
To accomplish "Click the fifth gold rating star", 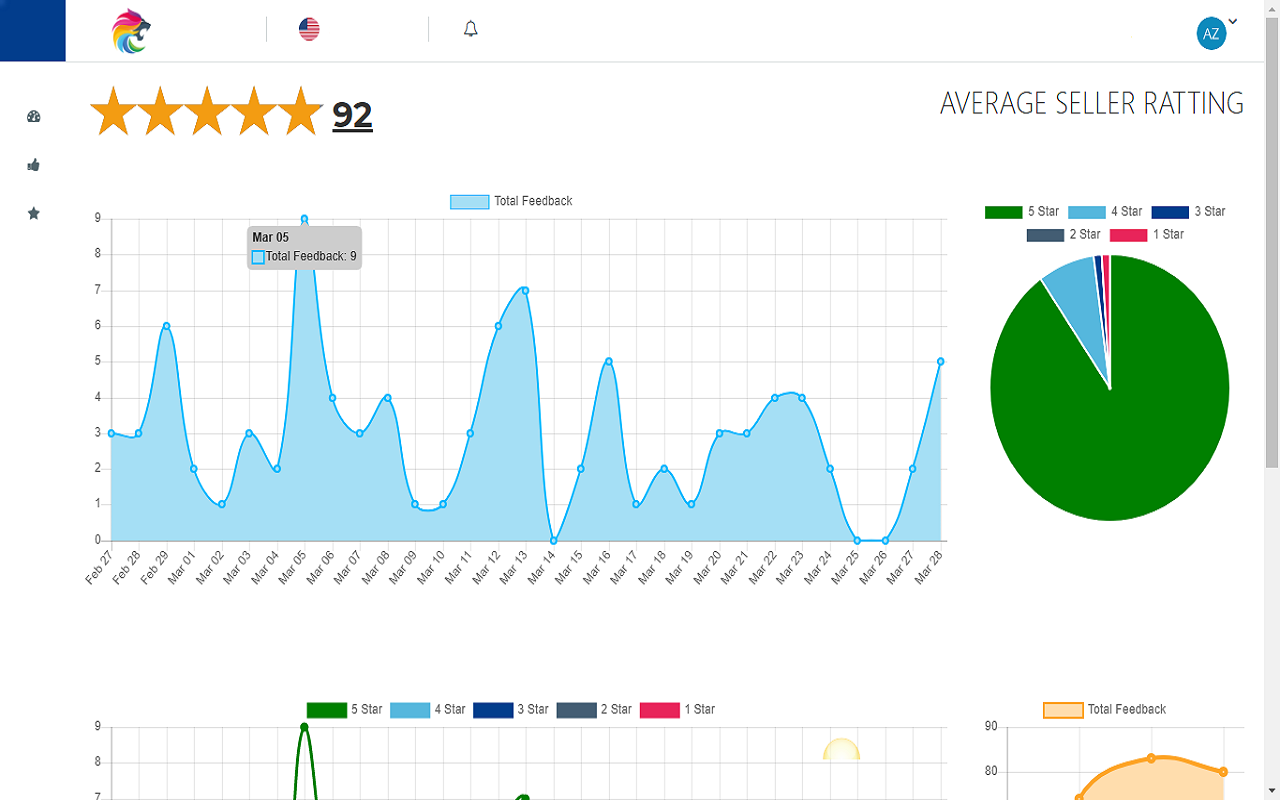I will [x=300, y=111].
